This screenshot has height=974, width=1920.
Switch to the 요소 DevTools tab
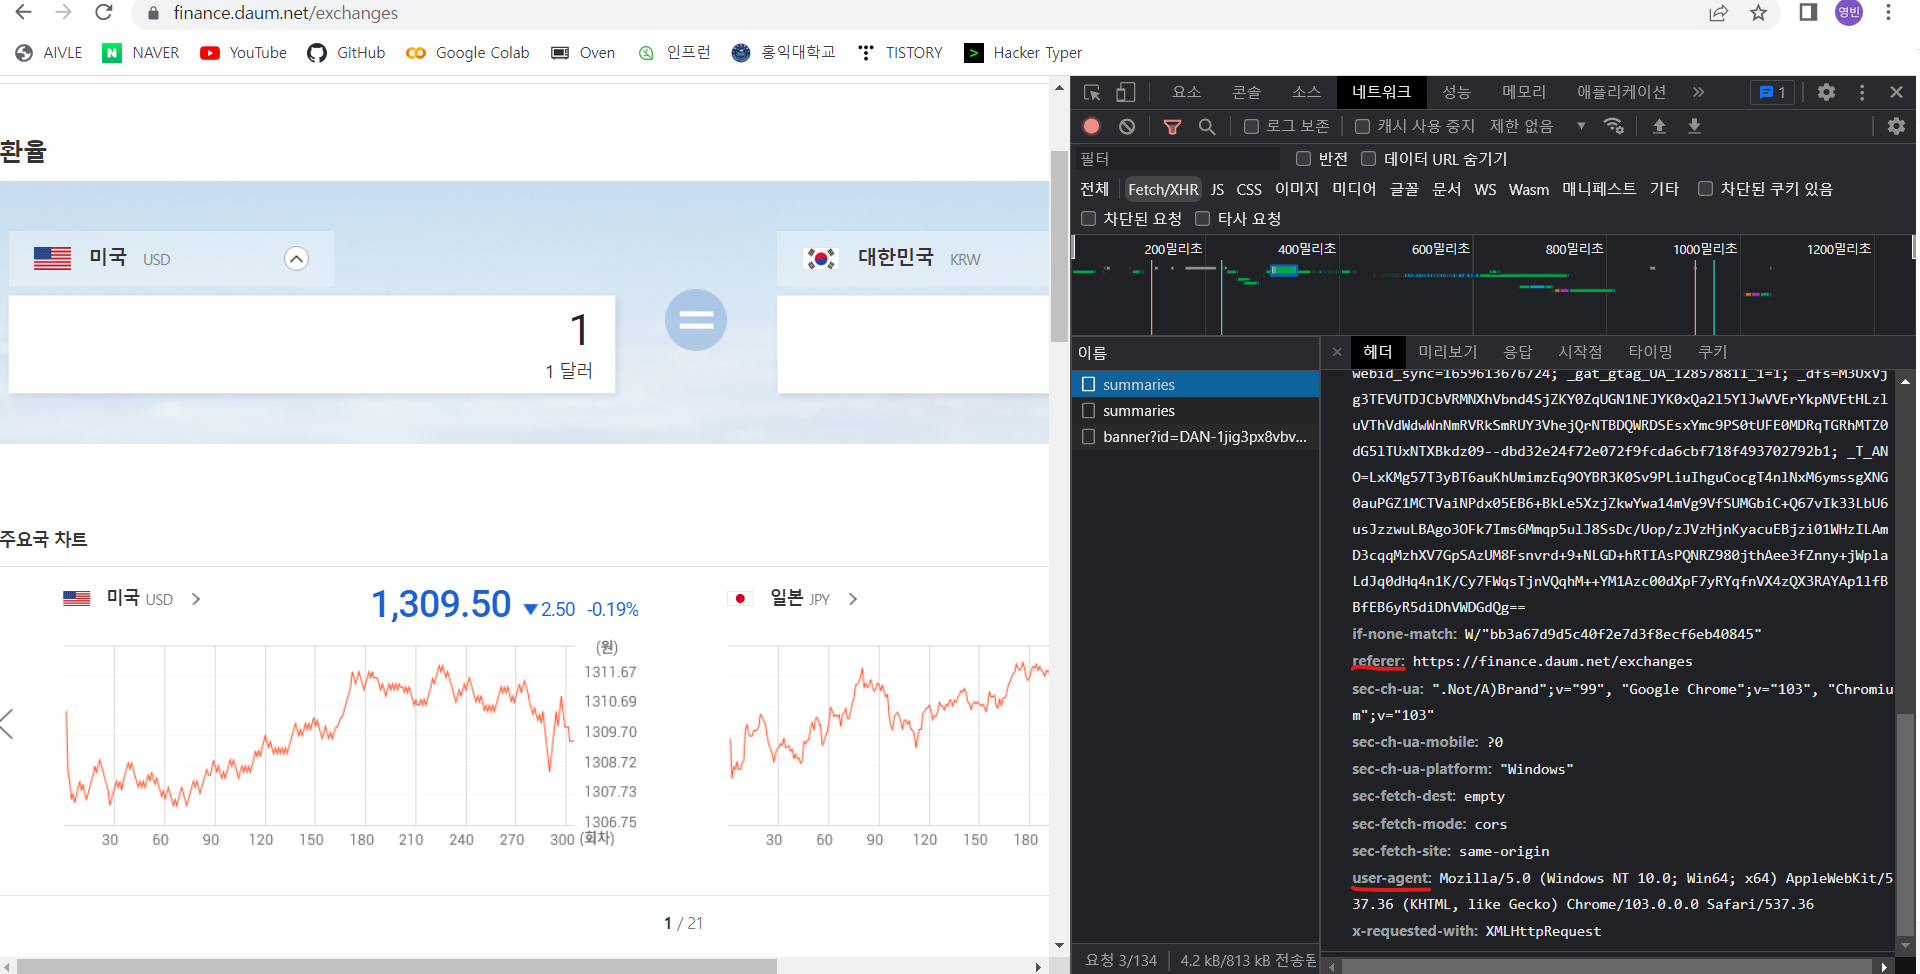tap(1186, 92)
